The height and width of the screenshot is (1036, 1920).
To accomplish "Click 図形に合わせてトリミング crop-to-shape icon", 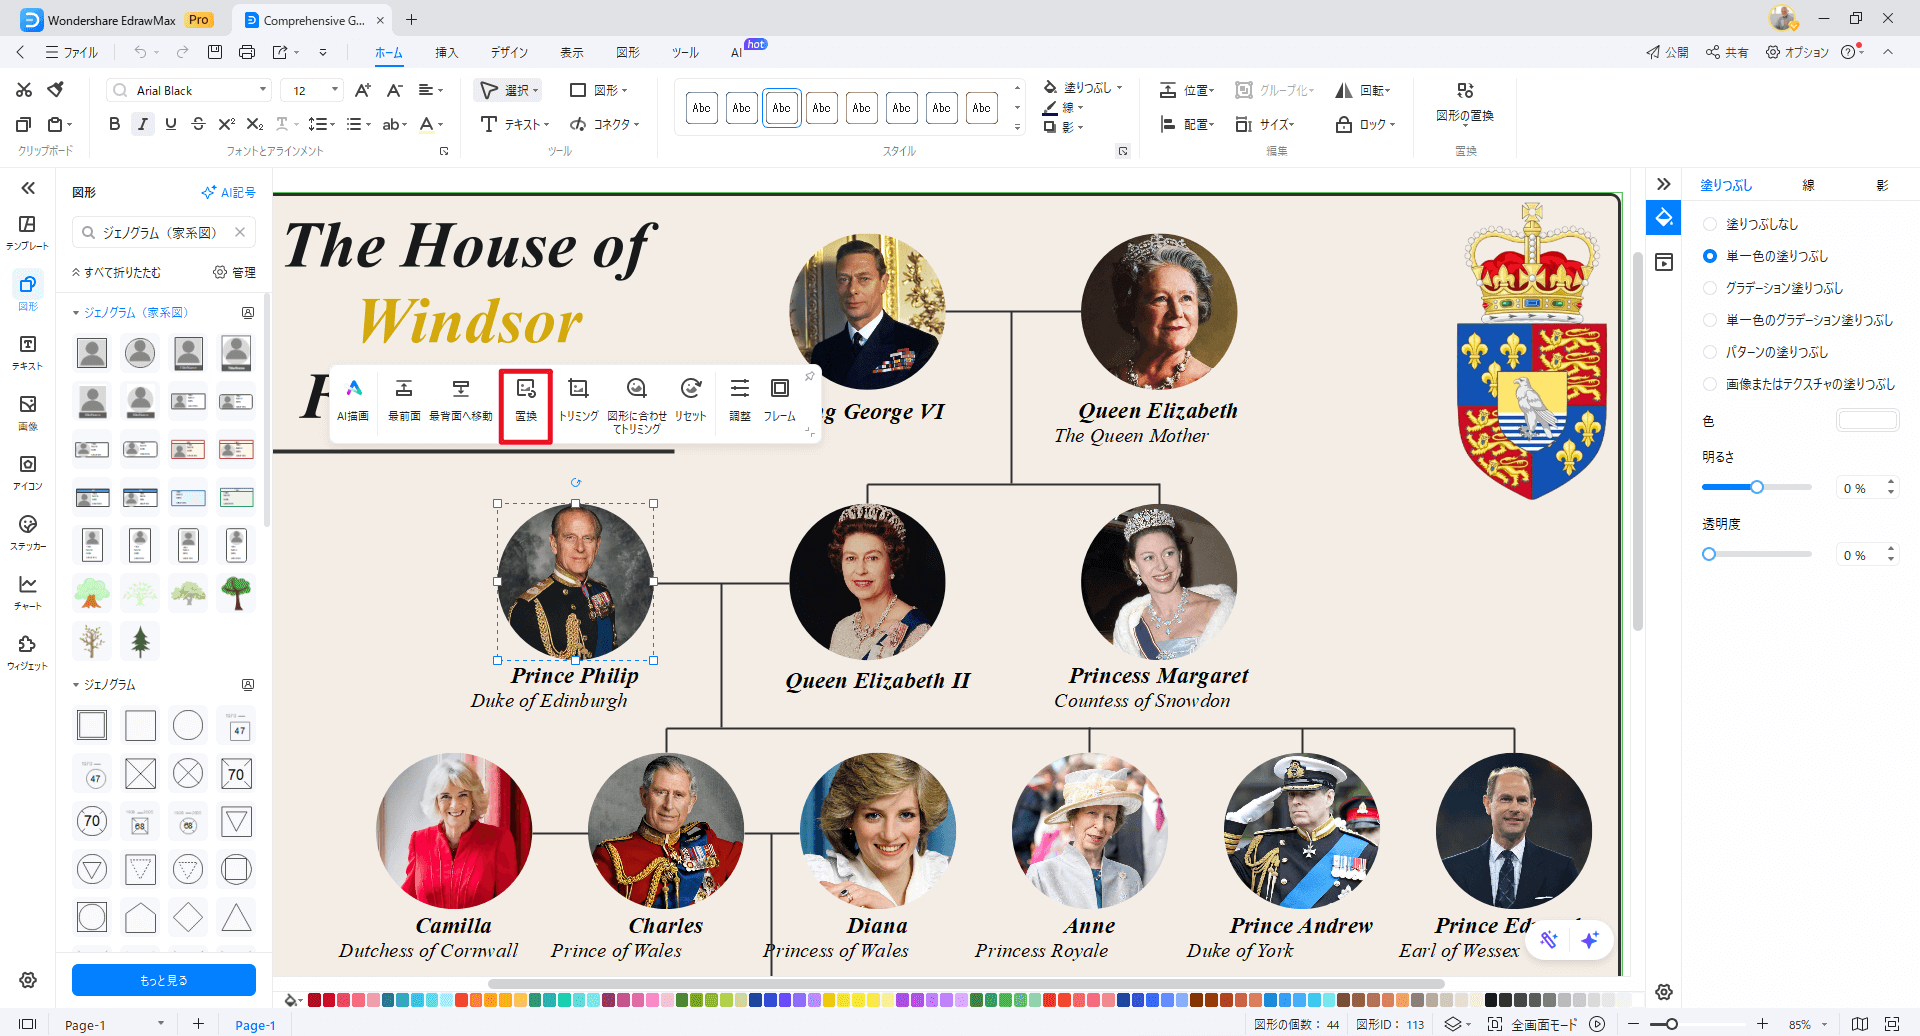I will pos(637,405).
